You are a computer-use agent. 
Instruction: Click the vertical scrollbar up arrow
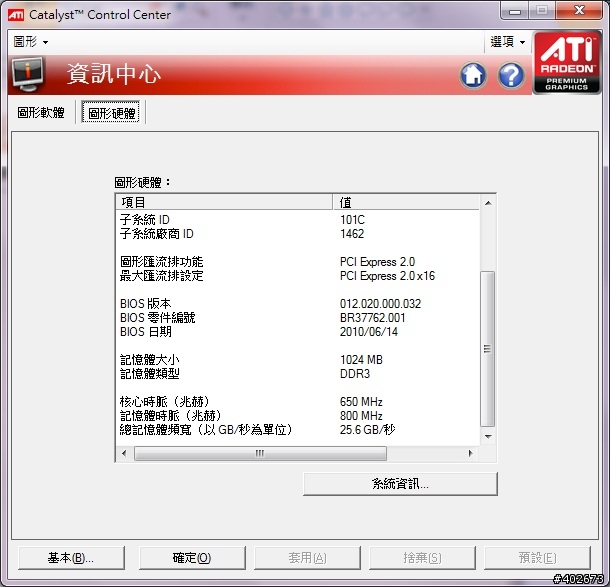coord(488,203)
